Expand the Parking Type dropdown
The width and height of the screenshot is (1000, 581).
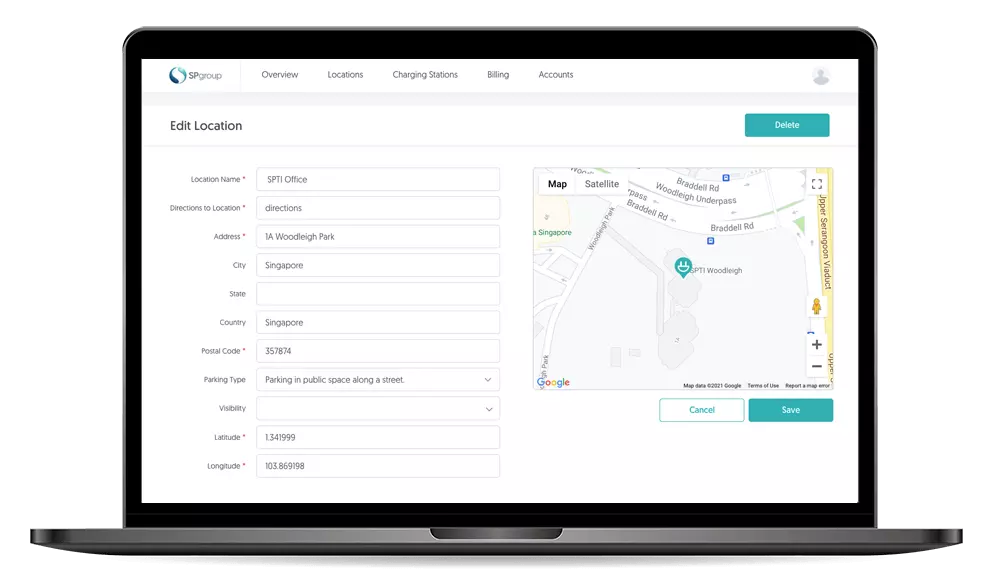tap(378, 379)
